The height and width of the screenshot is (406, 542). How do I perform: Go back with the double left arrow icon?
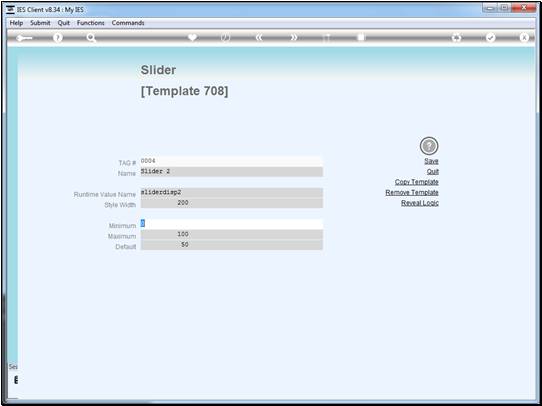259,38
